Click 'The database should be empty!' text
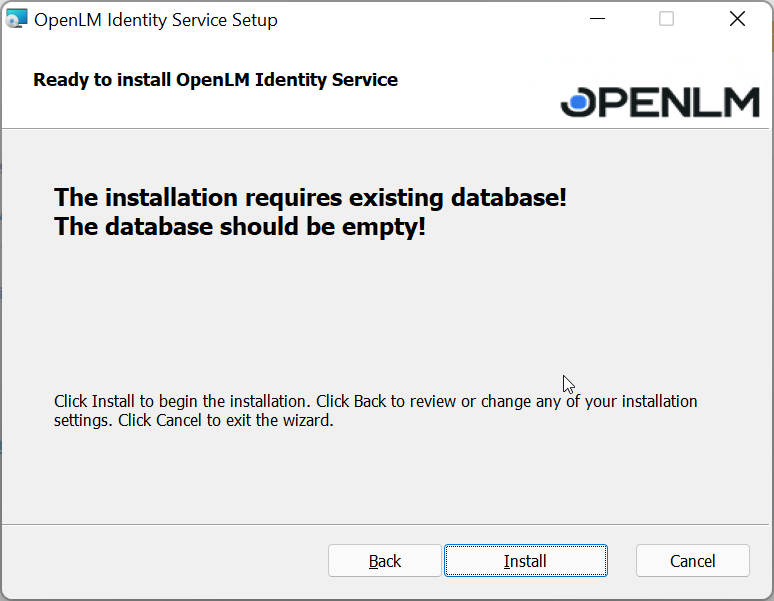Viewport: 774px width, 601px height. click(x=240, y=227)
